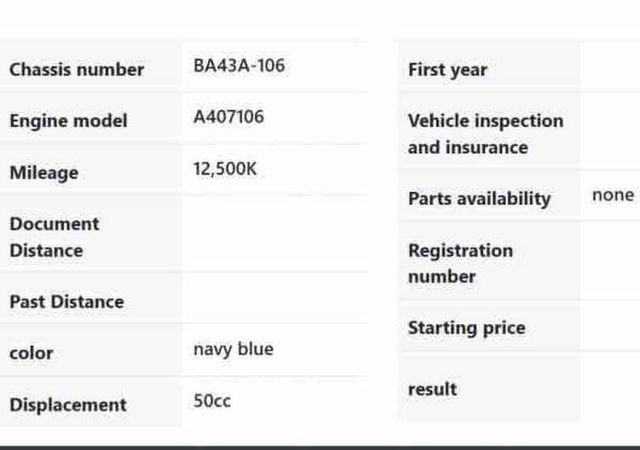Click the color label cell
This screenshot has height=450, width=640.
31,353
